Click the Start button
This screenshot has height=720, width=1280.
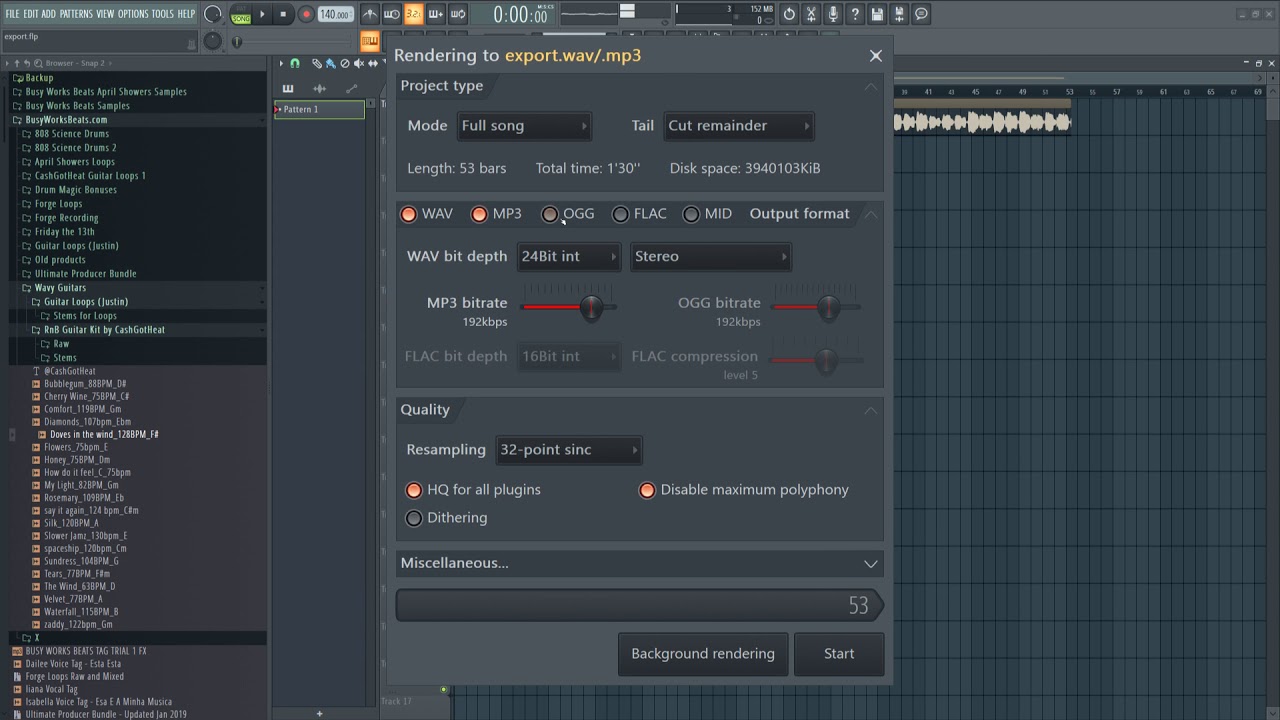coord(839,654)
